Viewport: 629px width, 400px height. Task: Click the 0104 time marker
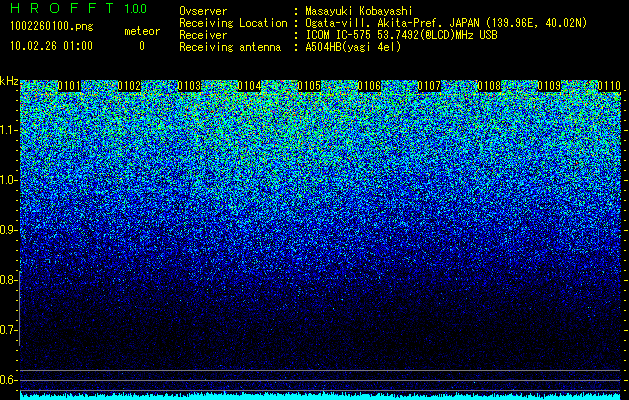(249, 86)
